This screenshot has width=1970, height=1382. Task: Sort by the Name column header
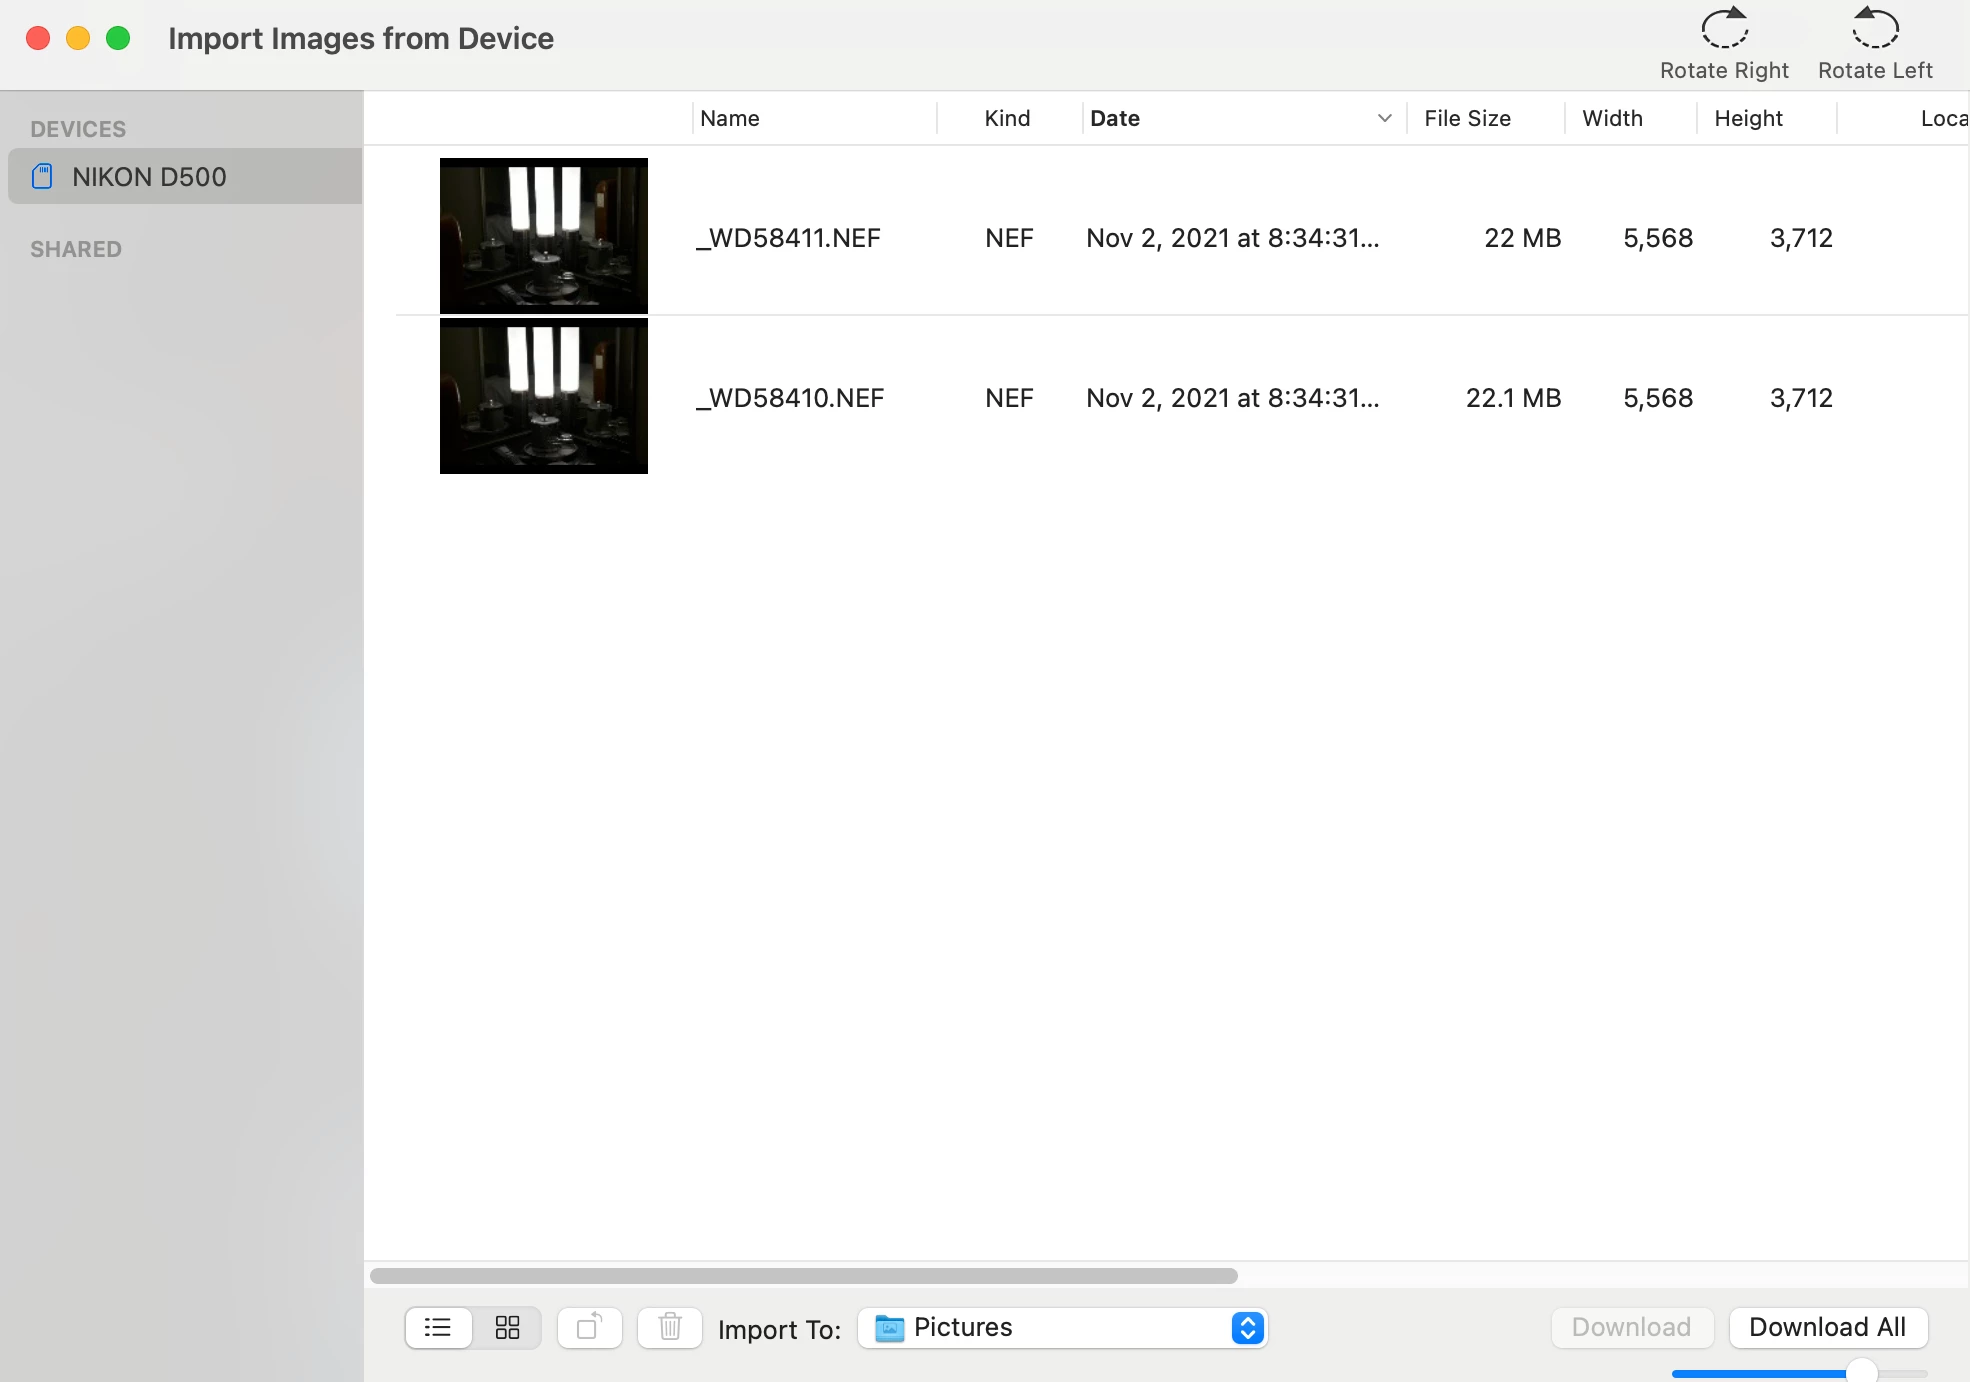(730, 118)
